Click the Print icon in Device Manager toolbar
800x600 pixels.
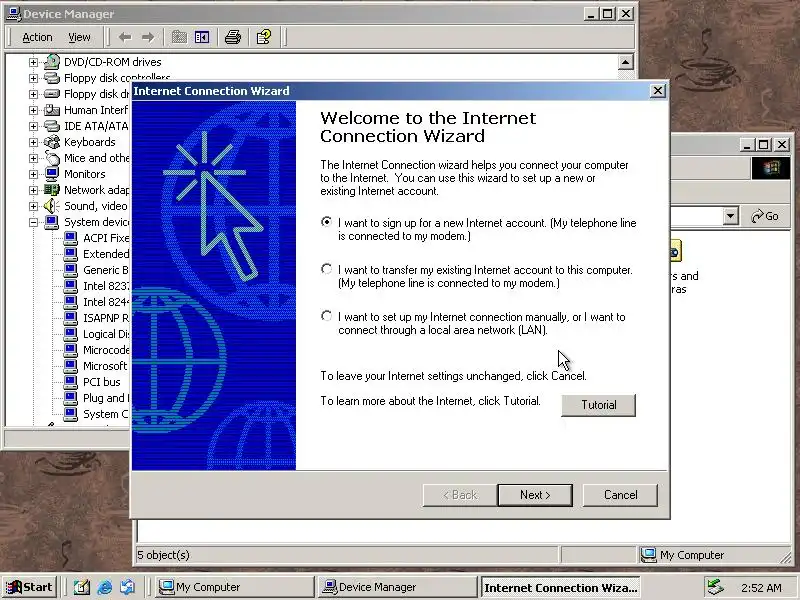[233, 37]
